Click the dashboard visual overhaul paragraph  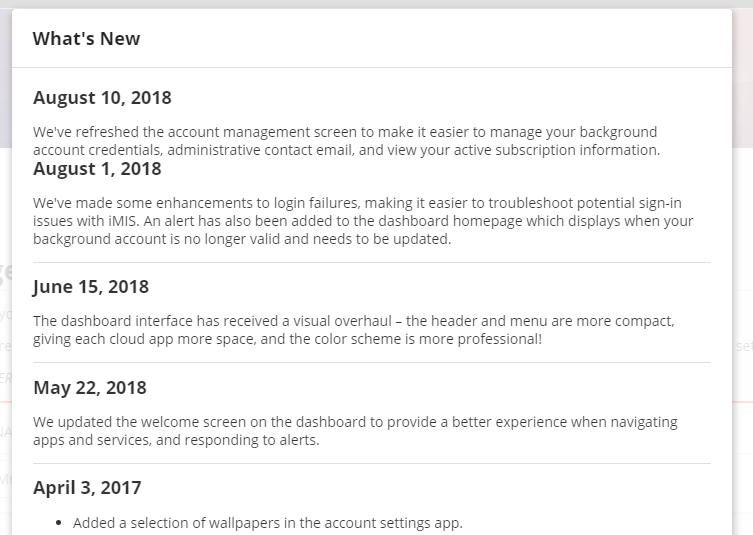point(353,330)
